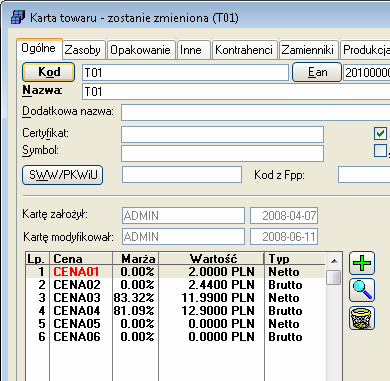Enable the unchecked checkbox beside Symbol
The image size is (390, 381).
[380, 150]
